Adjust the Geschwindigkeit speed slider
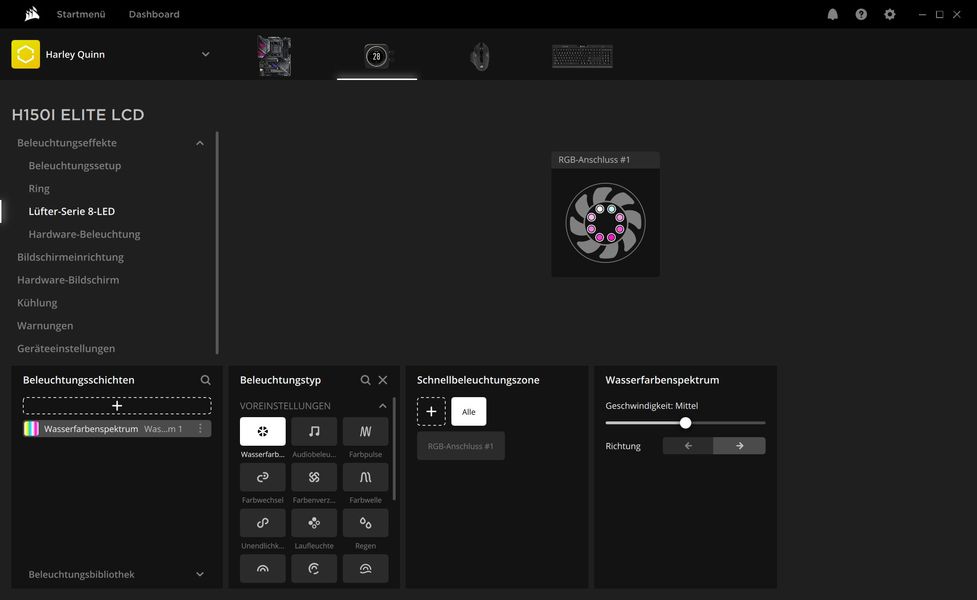 685,423
